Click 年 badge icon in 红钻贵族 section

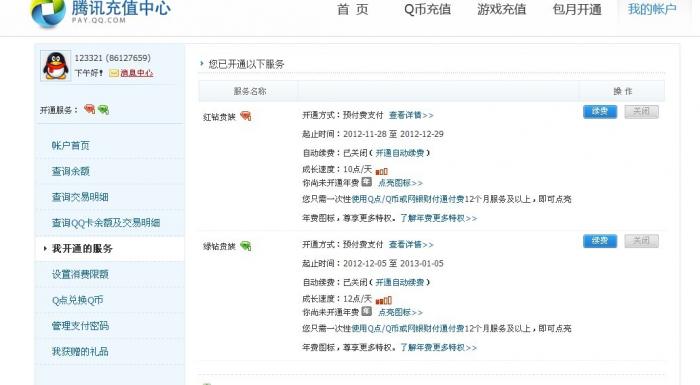(x=367, y=182)
